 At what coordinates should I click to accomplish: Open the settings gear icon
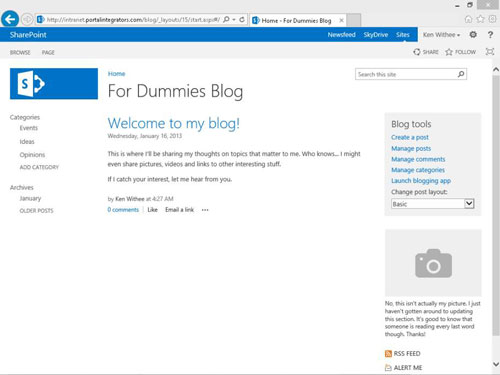click(473, 34)
